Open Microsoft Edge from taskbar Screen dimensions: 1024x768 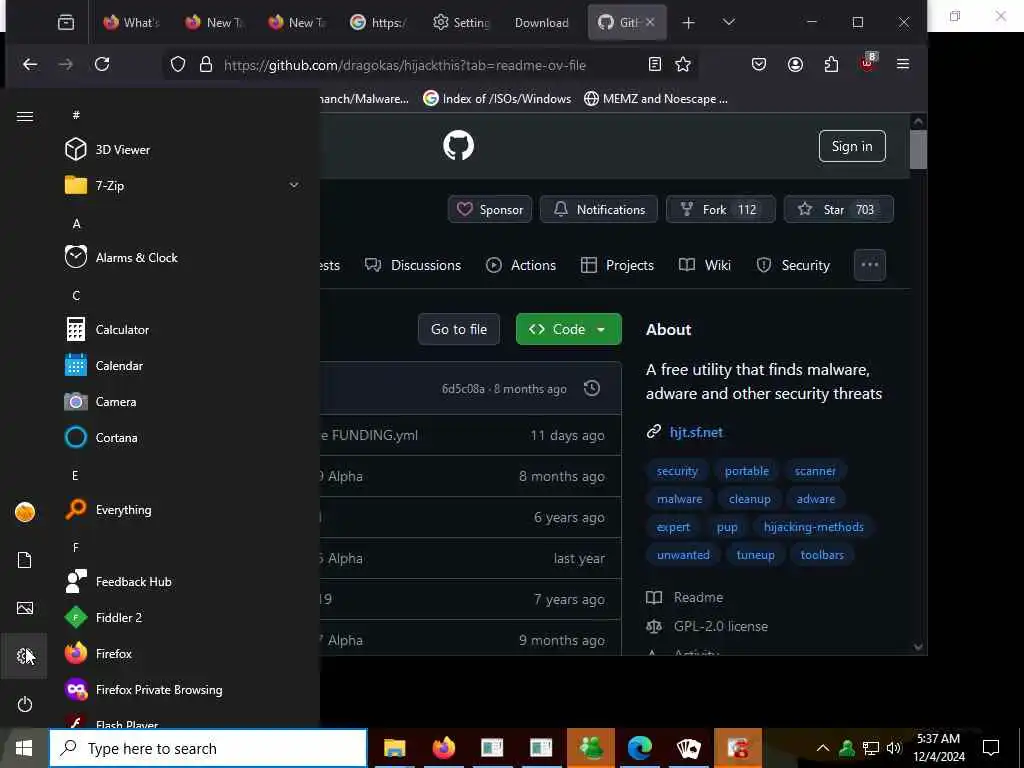(x=640, y=748)
